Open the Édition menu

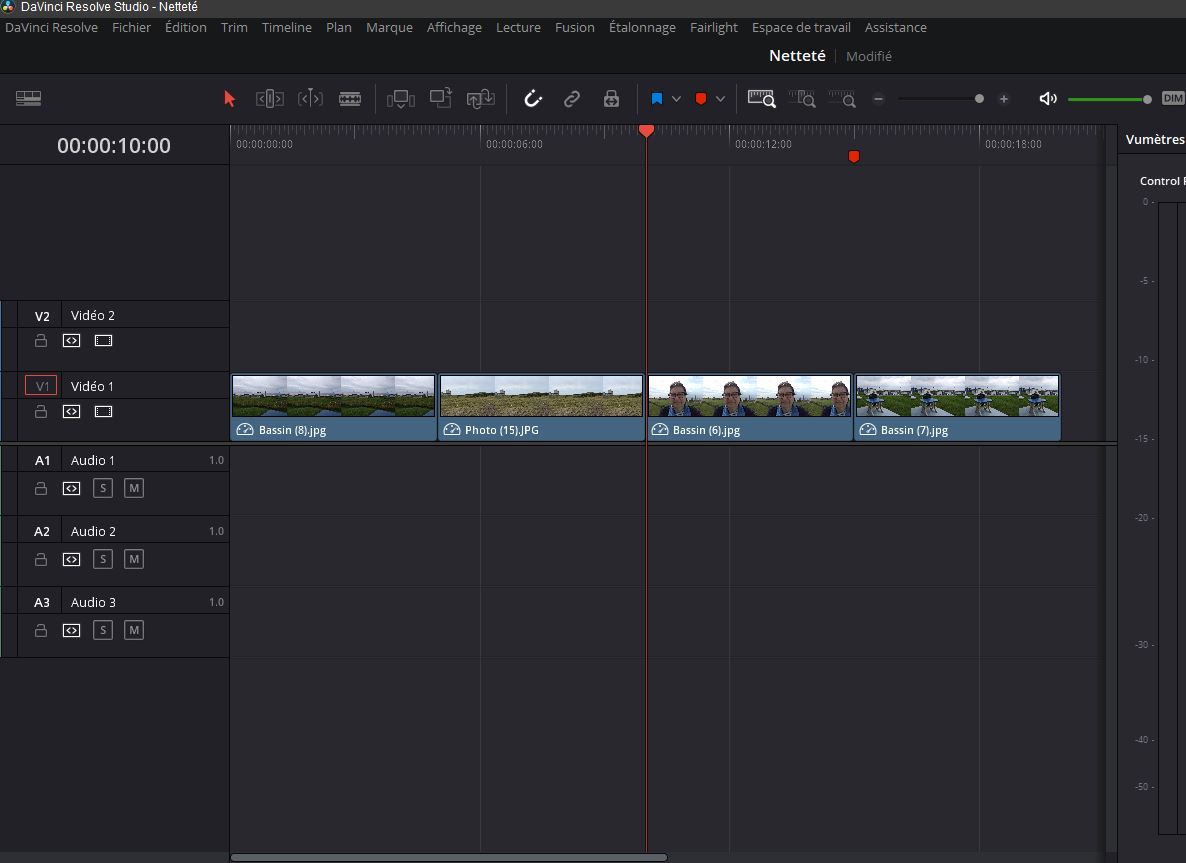185,27
